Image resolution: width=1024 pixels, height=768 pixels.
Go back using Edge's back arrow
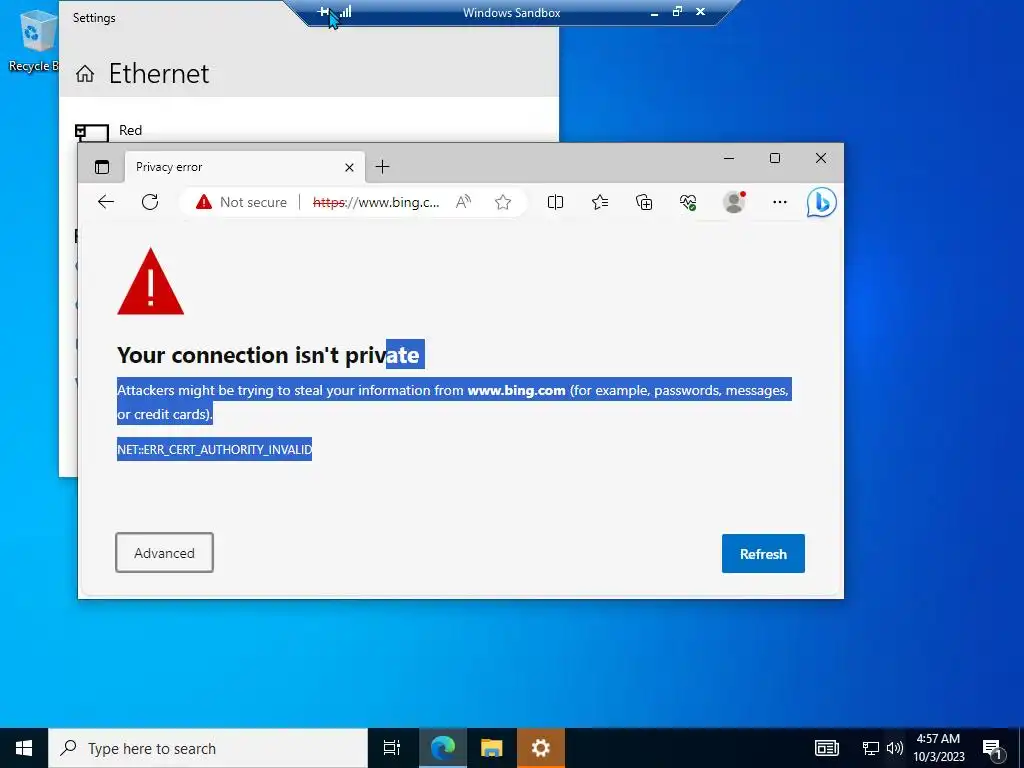(106, 202)
